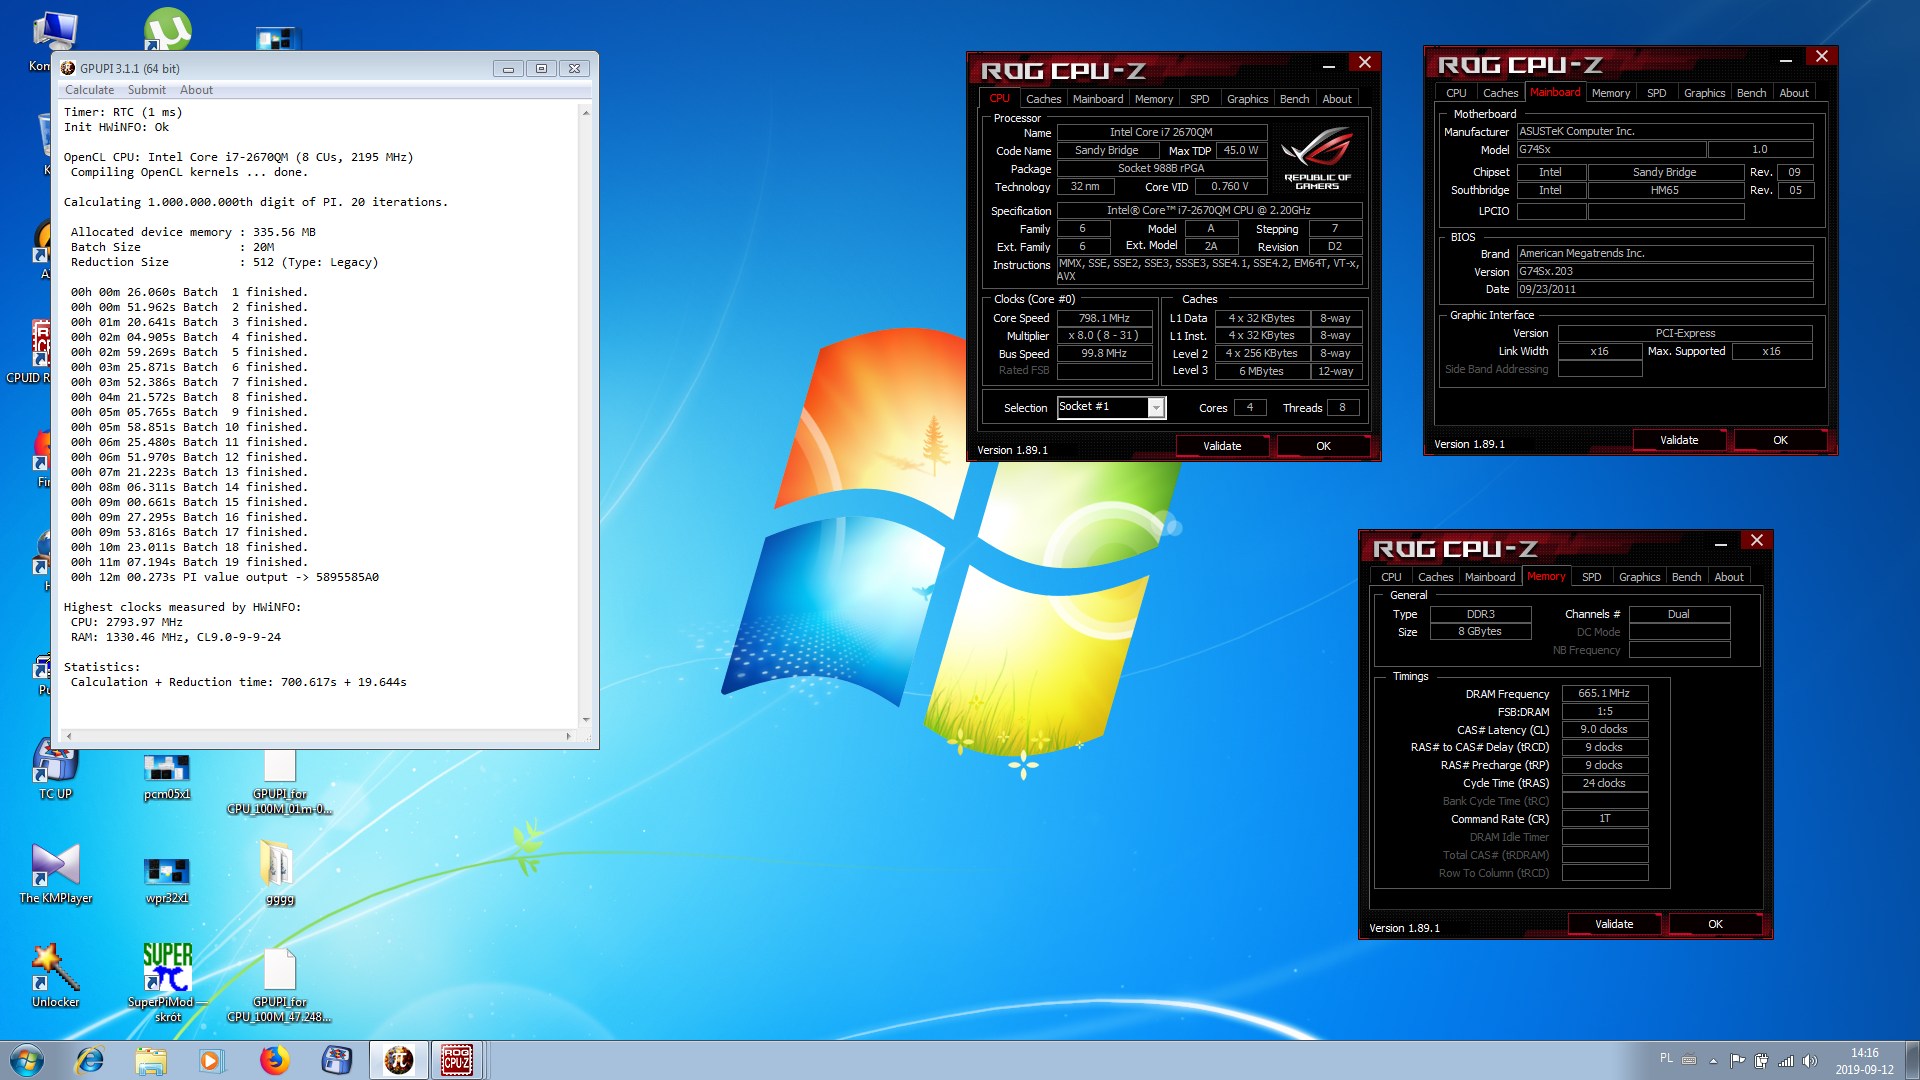Minimize the Memory CPU-Z window
Image resolution: width=1920 pixels, height=1080 pixels.
click(1721, 543)
